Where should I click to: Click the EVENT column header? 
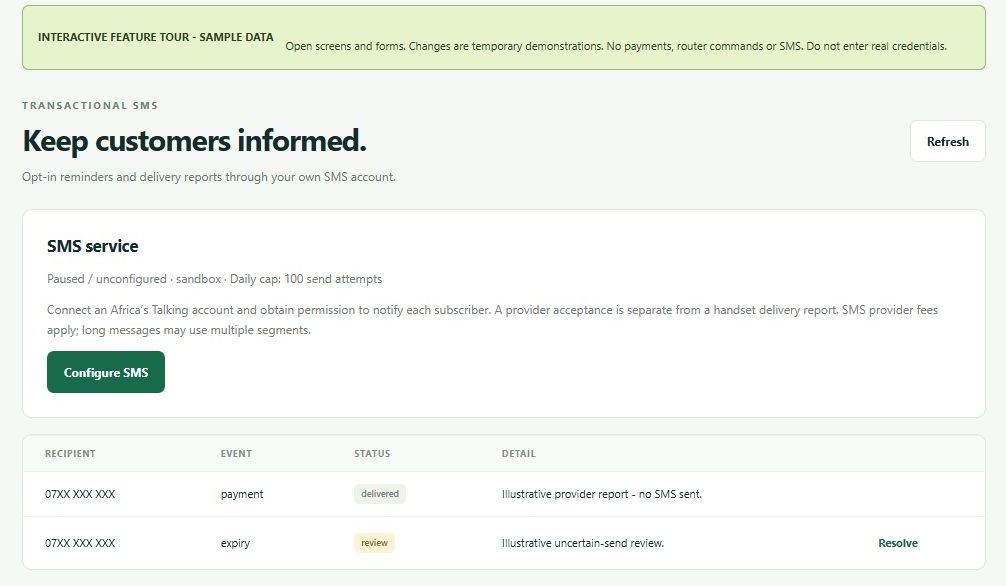coord(236,454)
